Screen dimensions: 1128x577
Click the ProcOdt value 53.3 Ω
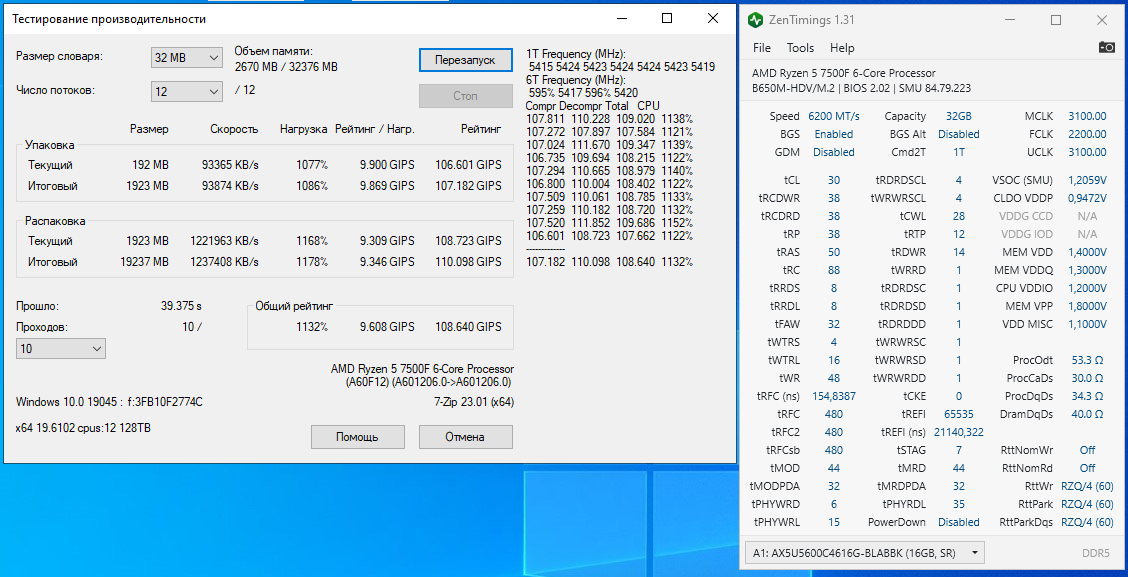pyautogui.click(x=1087, y=360)
